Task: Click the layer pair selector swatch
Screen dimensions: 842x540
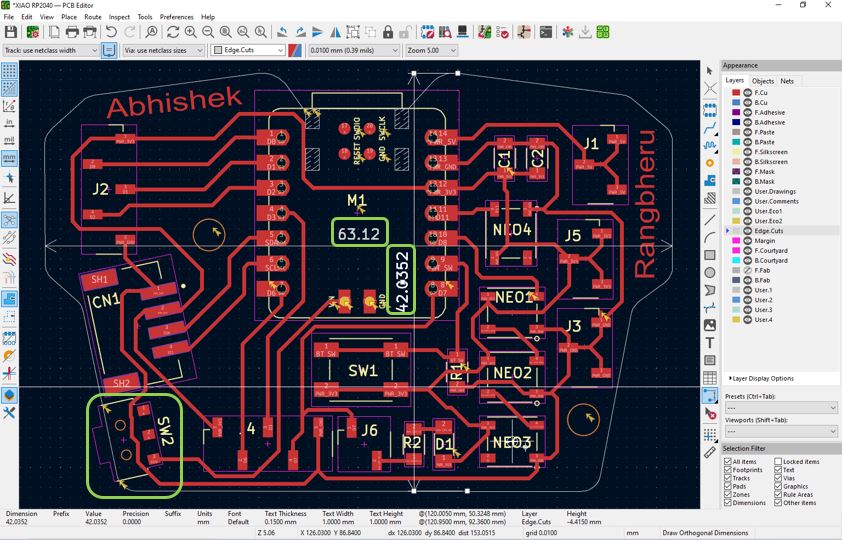Action: pos(295,50)
